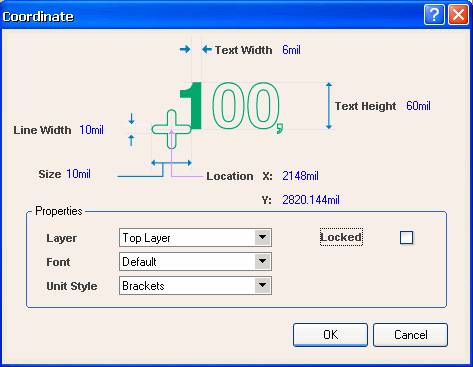Close the Coordinate dialog
The image size is (473, 367).
tap(458, 15)
